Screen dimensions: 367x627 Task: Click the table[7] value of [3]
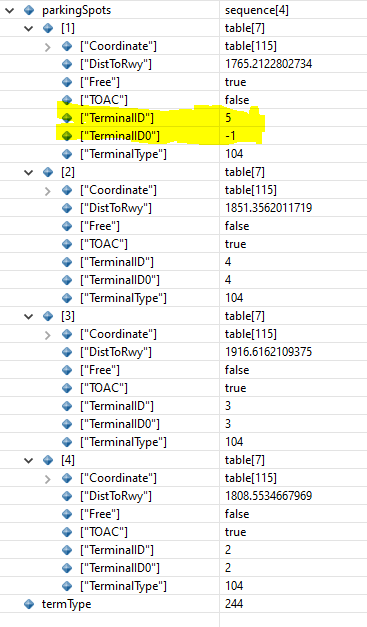[x=245, y=316]
